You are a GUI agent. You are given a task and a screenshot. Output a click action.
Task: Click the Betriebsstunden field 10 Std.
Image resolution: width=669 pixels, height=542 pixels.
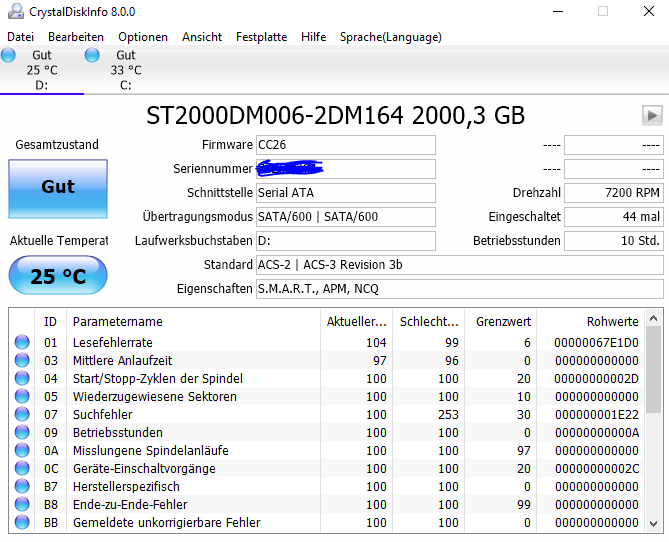pyautogui.click(x=614, y=241)
